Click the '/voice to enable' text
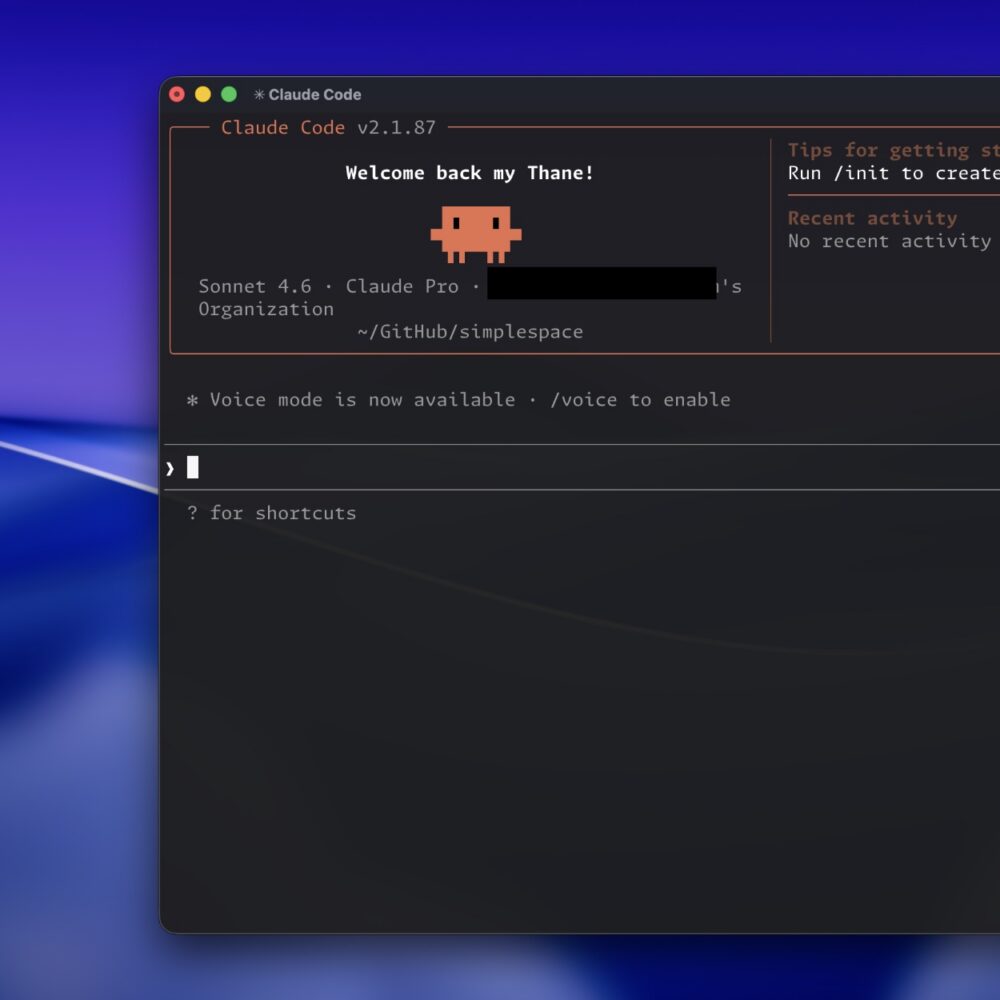1000x1000 pixels. point(640,400)
